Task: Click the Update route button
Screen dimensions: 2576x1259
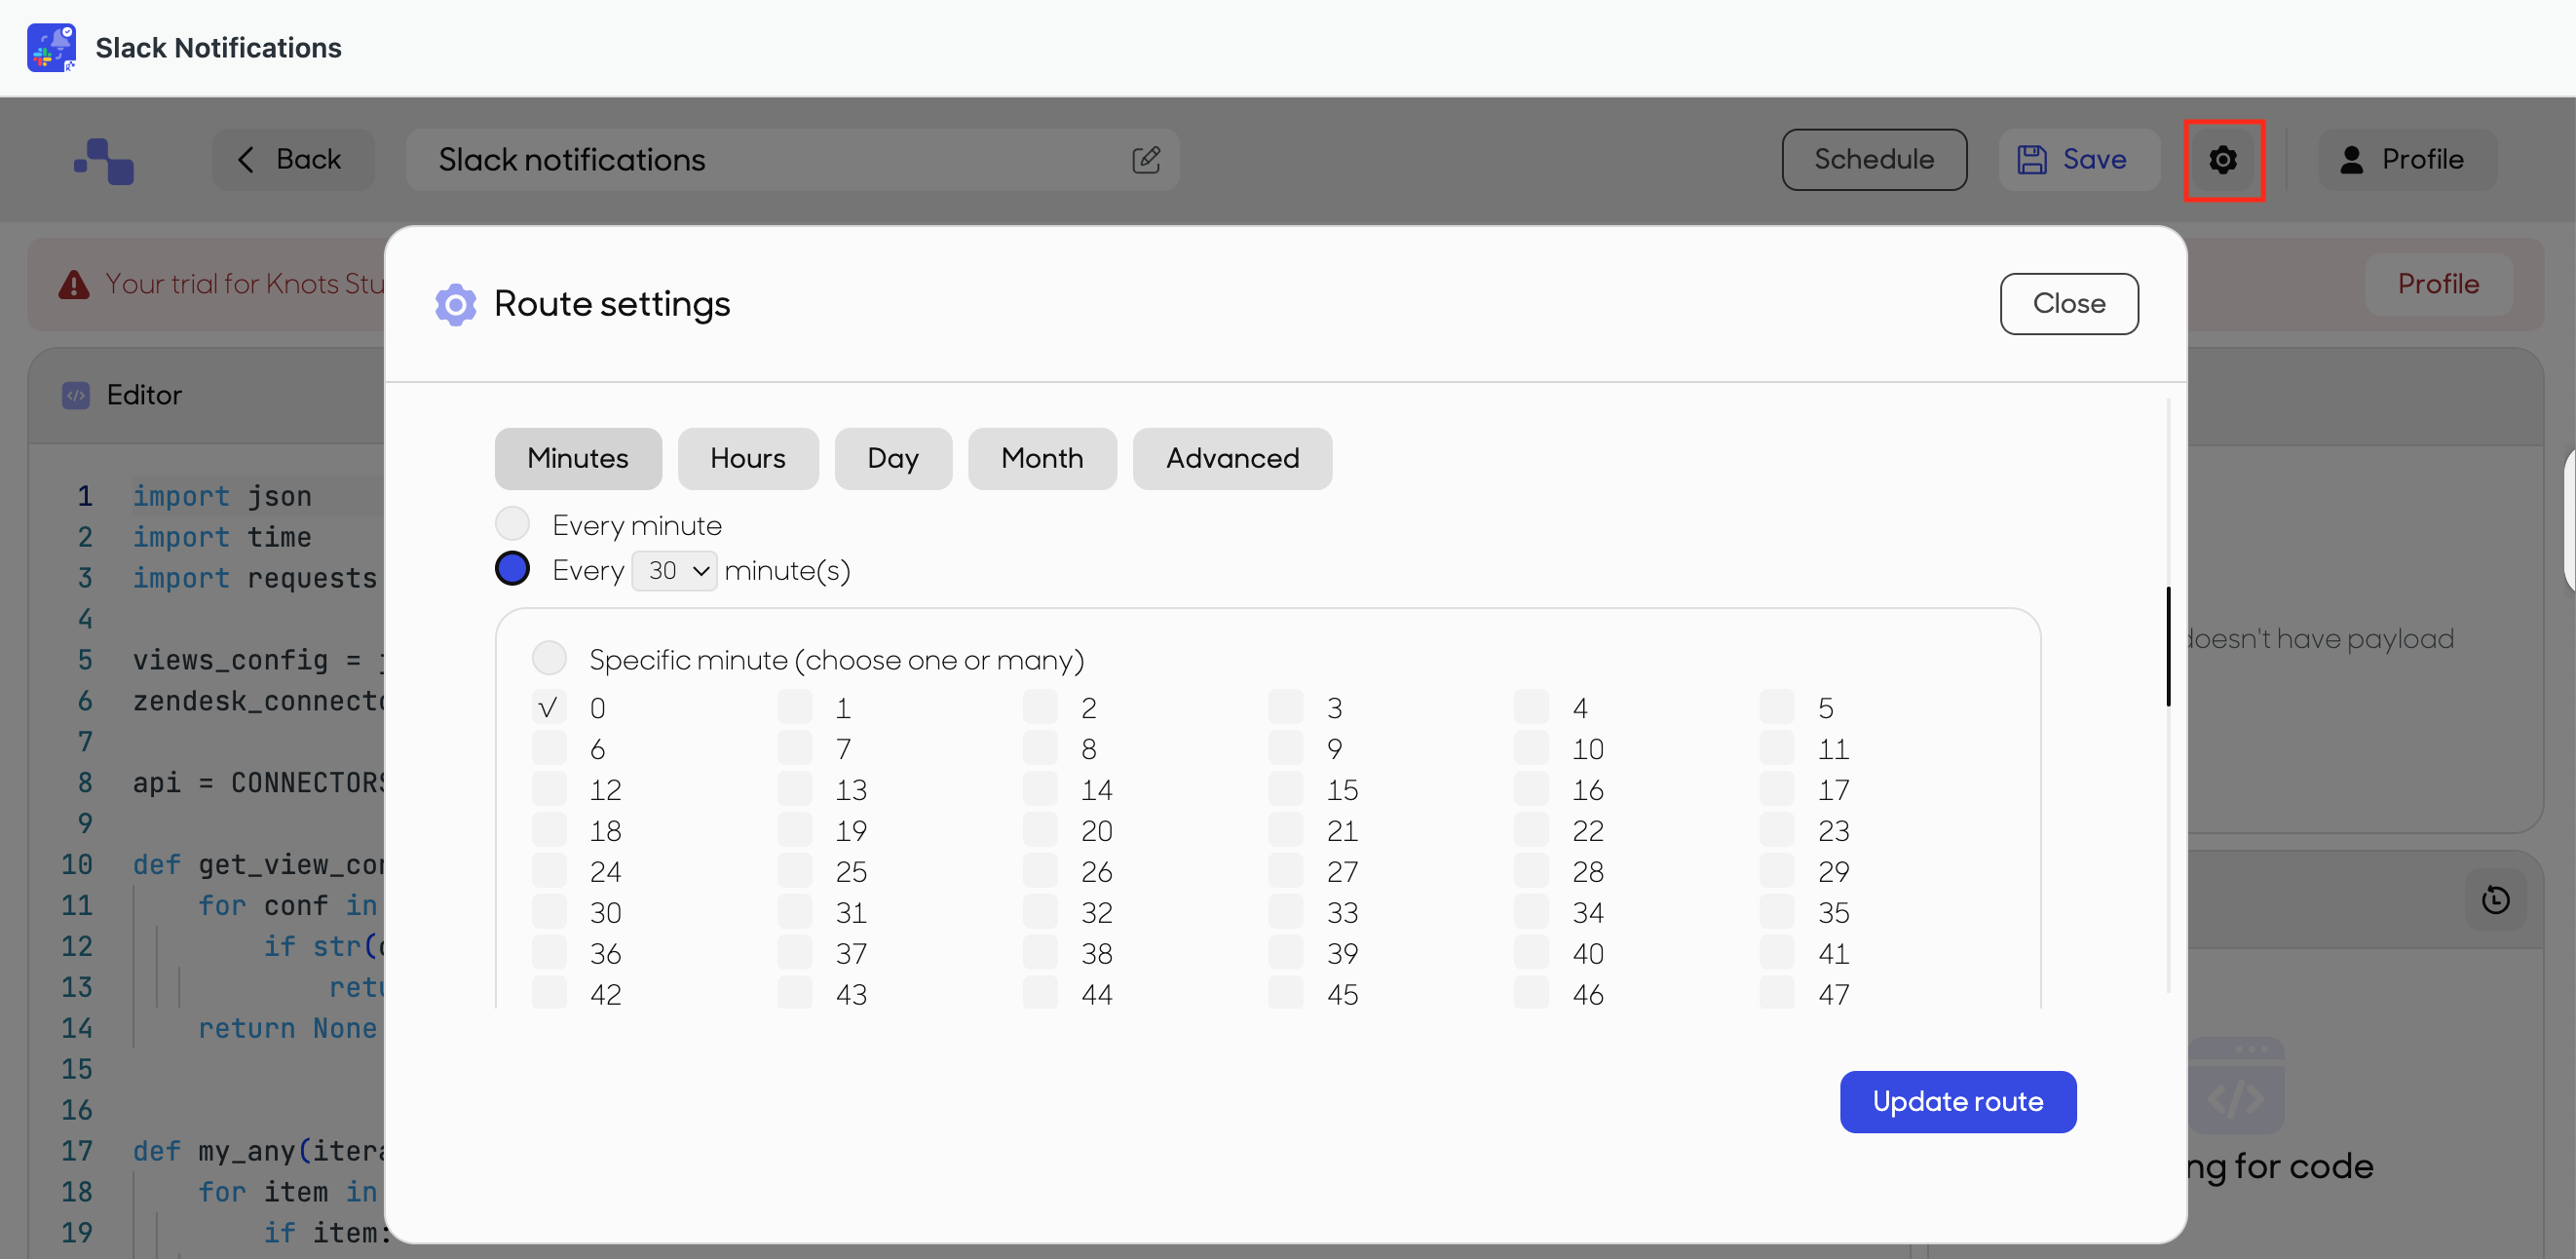Action: pyautogui.click(x=1958, y=1102)
